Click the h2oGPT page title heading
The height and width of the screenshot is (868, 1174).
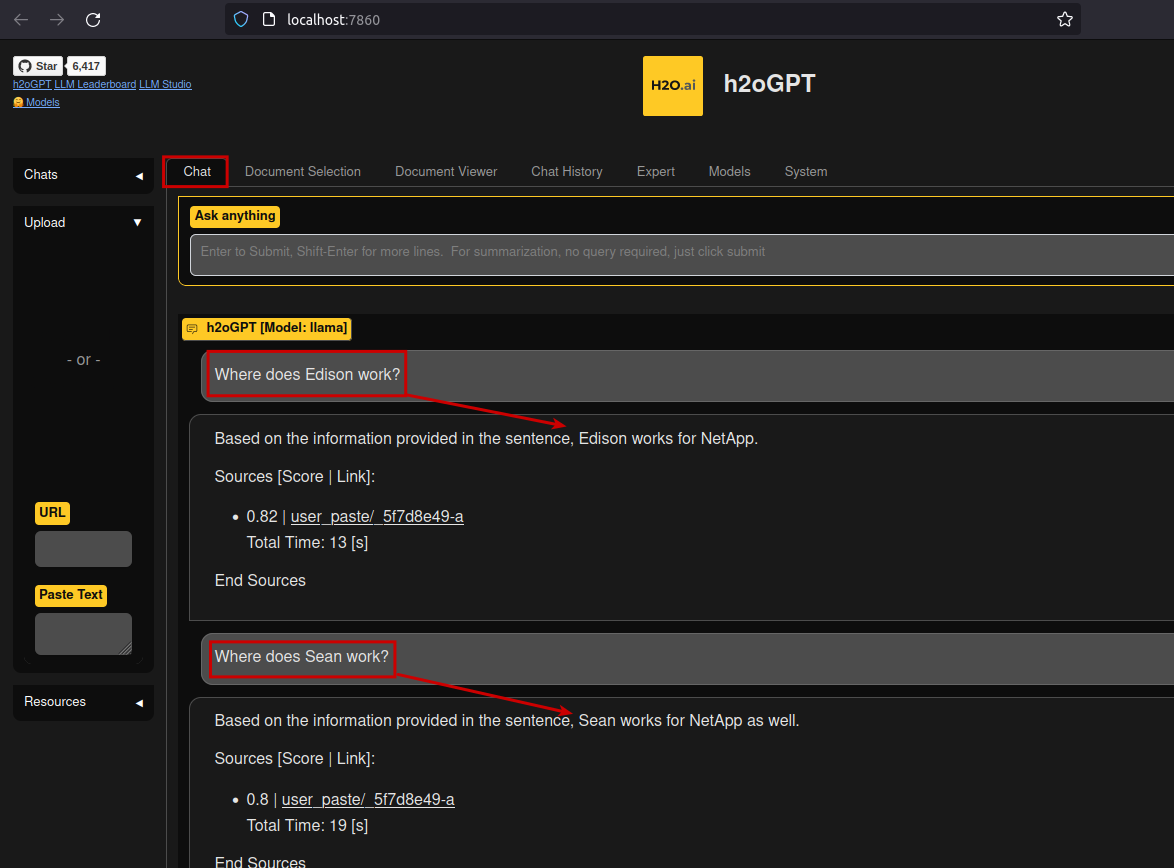click(769, 84)
